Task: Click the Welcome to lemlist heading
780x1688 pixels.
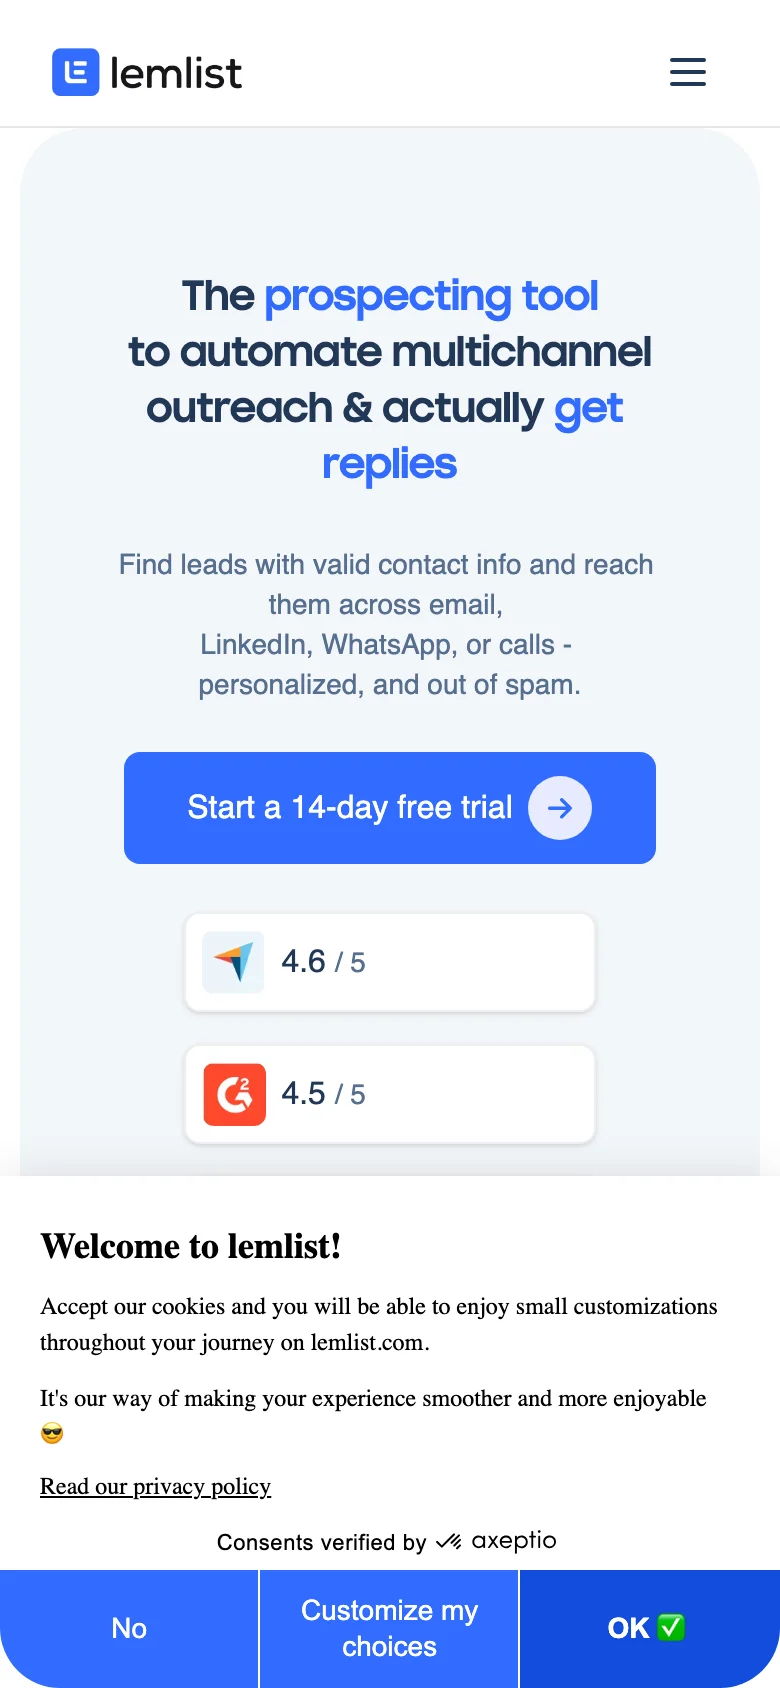Action: 190,1246
